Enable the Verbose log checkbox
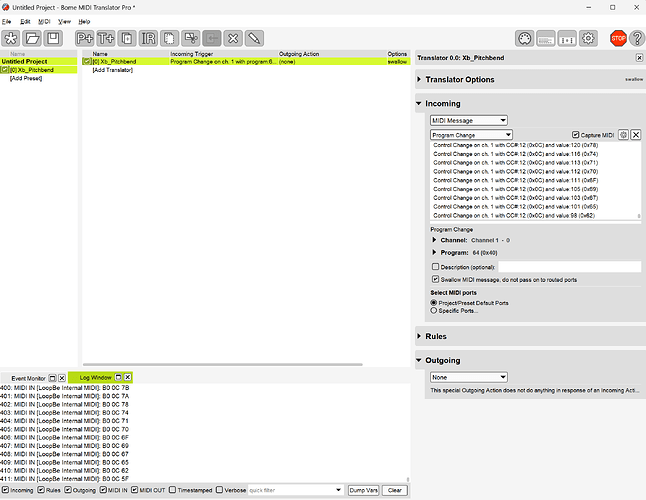The height and width of the screenshot is (500, 646). pyautogui.click(x=220, y=490)
